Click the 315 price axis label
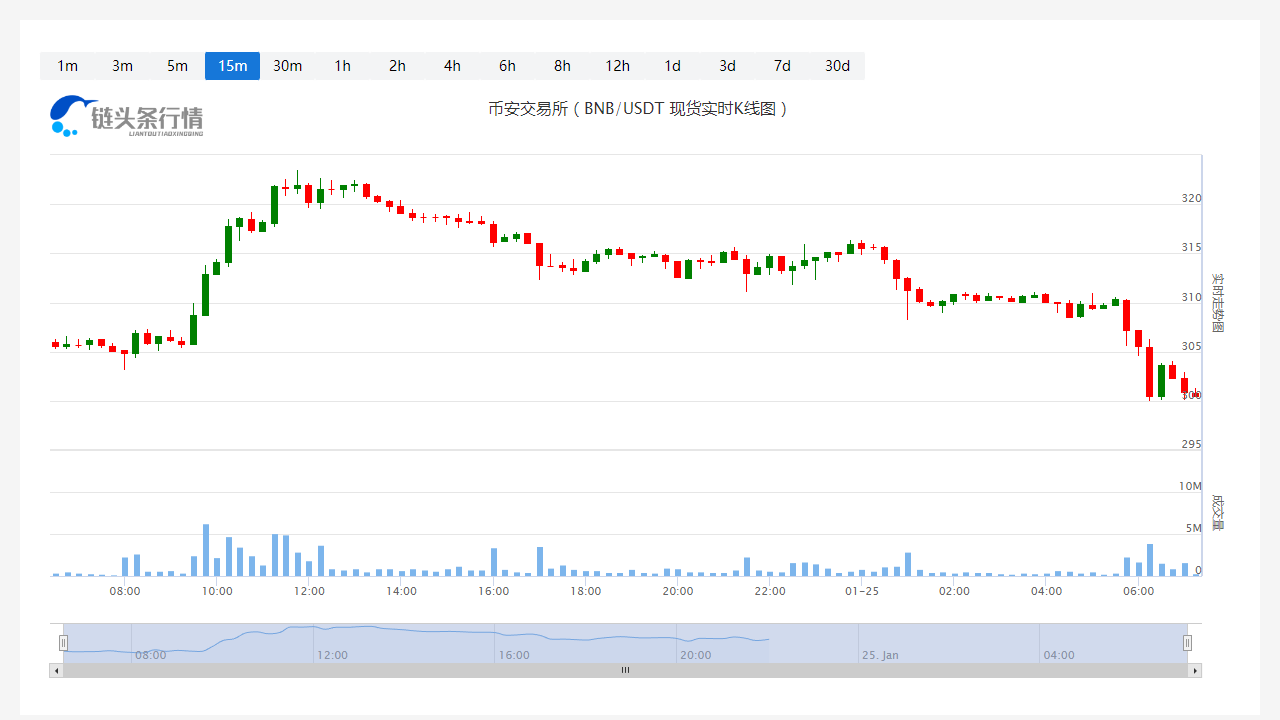 coord(1191,247)
